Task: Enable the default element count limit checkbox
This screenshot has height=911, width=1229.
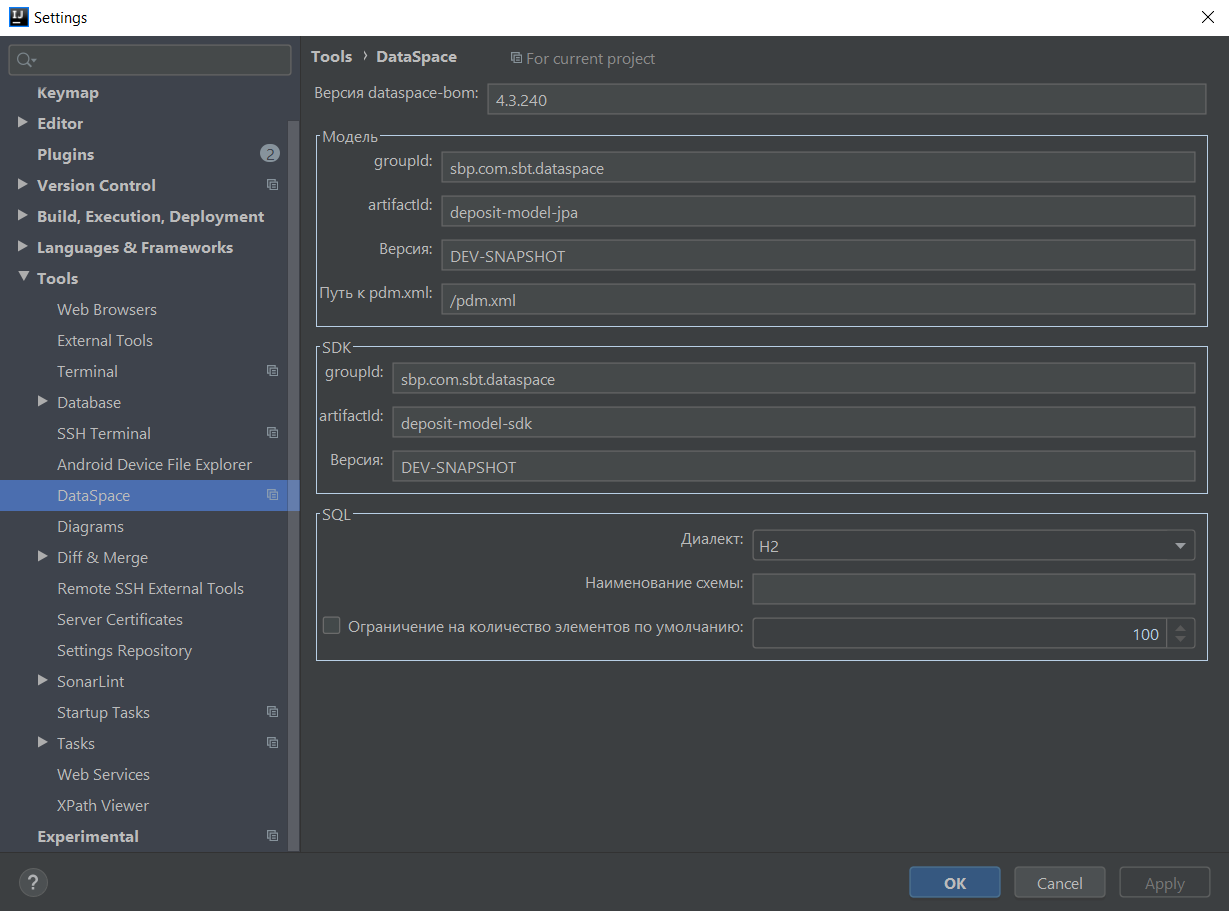Action: pyautogui.click(x=332, y=627)
